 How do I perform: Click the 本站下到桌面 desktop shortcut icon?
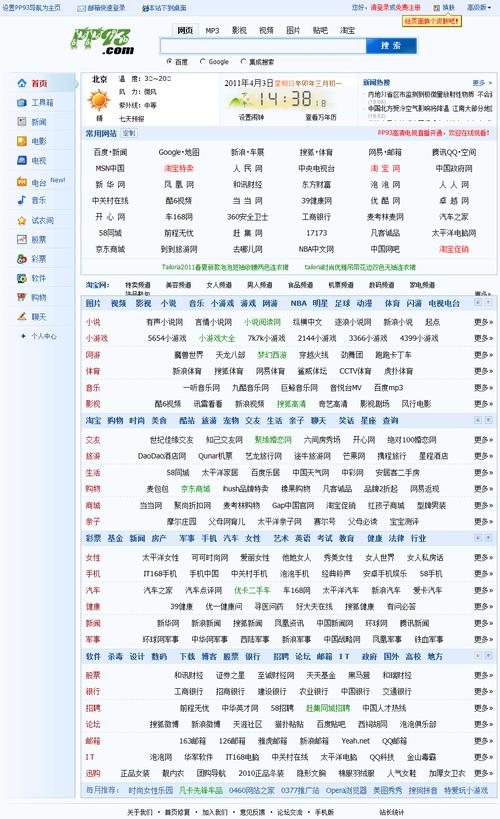coord(146,8)
